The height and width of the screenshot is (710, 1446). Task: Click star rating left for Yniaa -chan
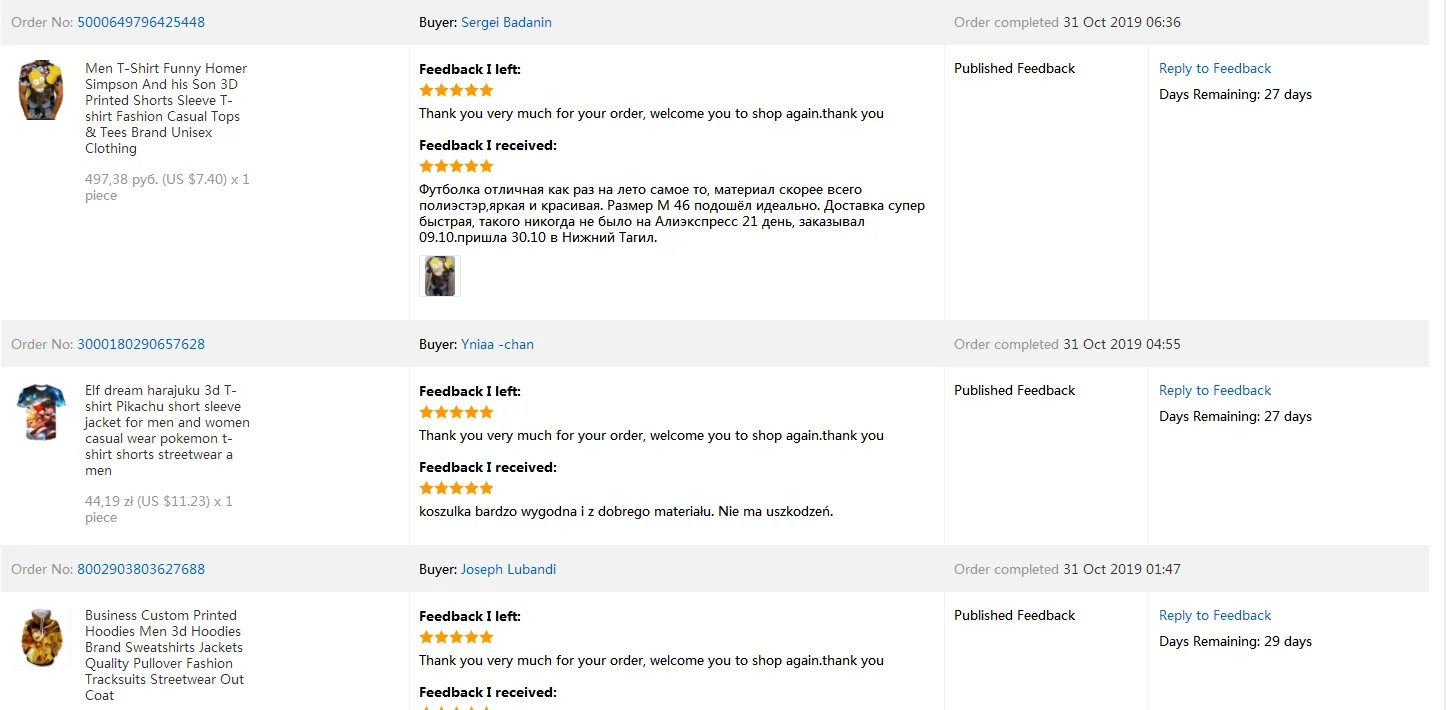456,412
